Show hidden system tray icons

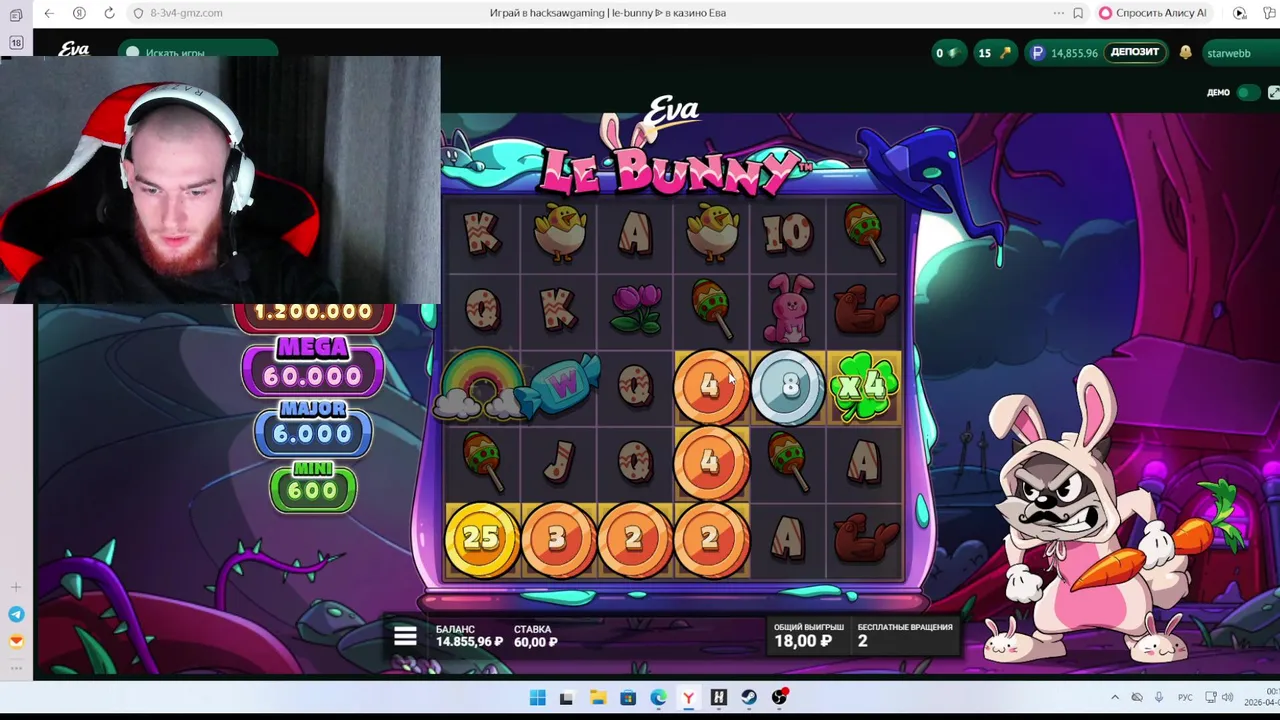[x=1115, y=697]
